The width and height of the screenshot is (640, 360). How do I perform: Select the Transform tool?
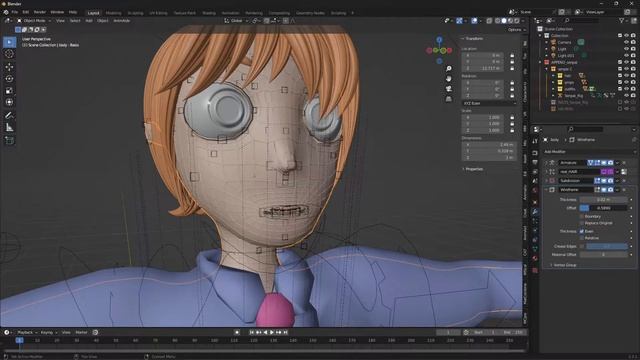[x=9, y=102]
